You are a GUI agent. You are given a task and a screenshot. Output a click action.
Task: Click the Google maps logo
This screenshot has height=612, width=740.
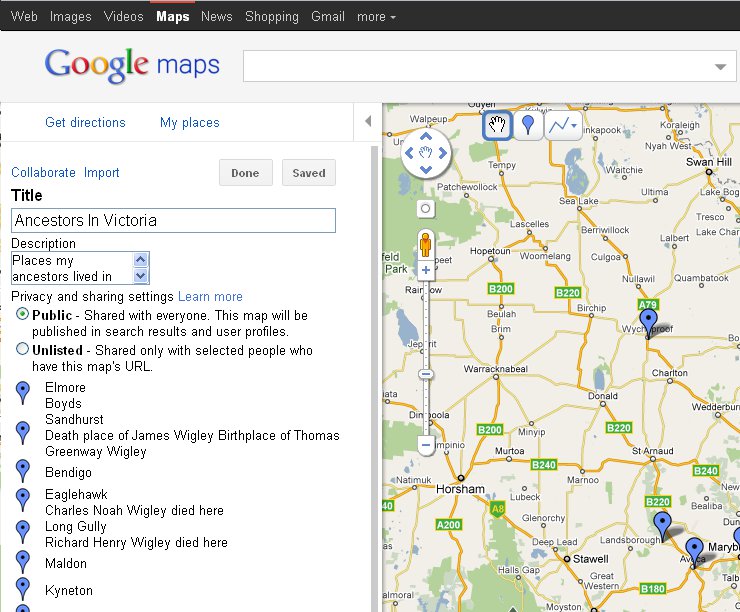132,65
